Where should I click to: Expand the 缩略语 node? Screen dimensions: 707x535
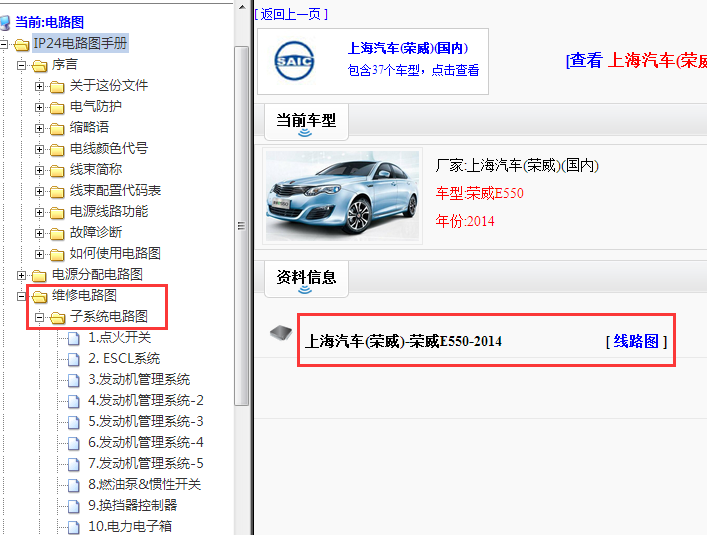click(x=39, y=128)
